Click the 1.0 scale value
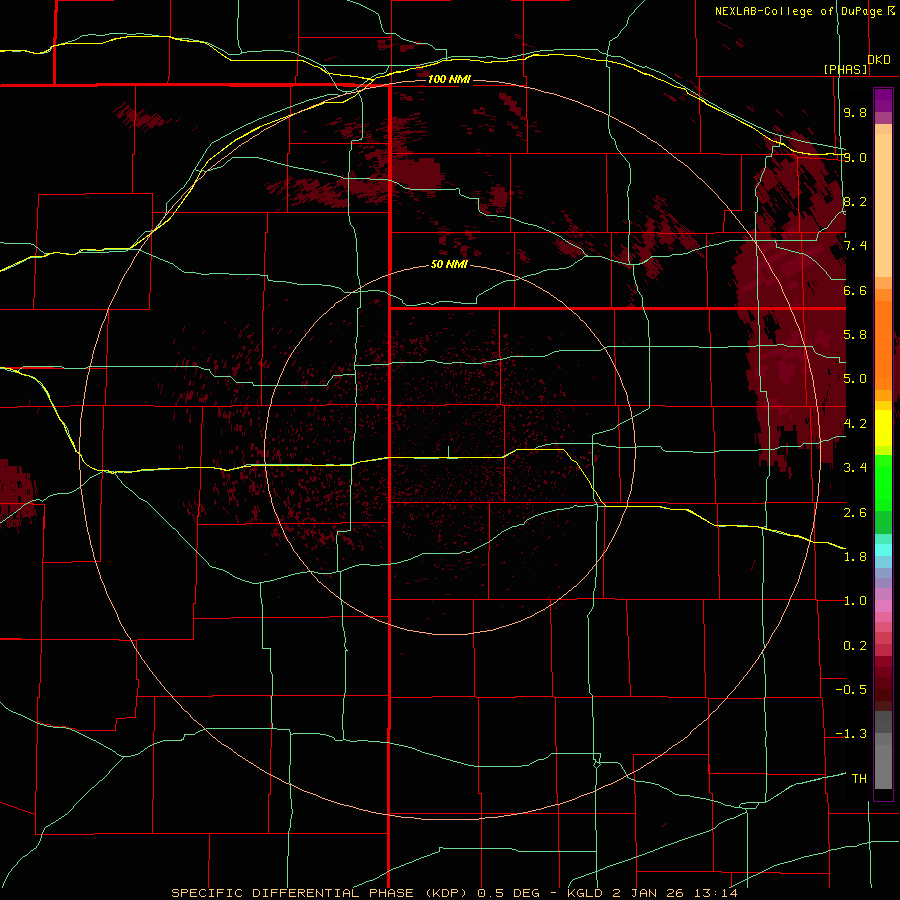Viewport: 900px width, 900px height. pyautogui.click(x=855, y=601)
